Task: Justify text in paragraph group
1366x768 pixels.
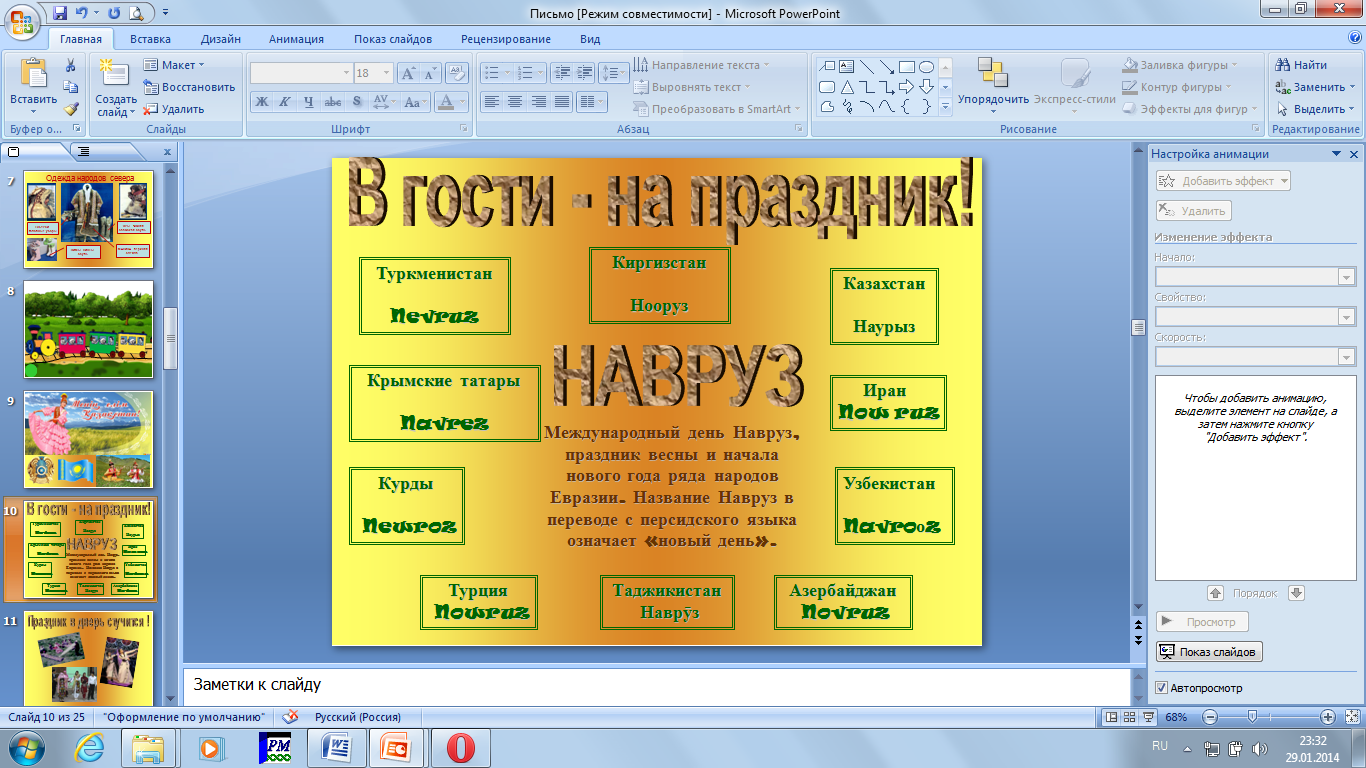Action: (562, 102)
